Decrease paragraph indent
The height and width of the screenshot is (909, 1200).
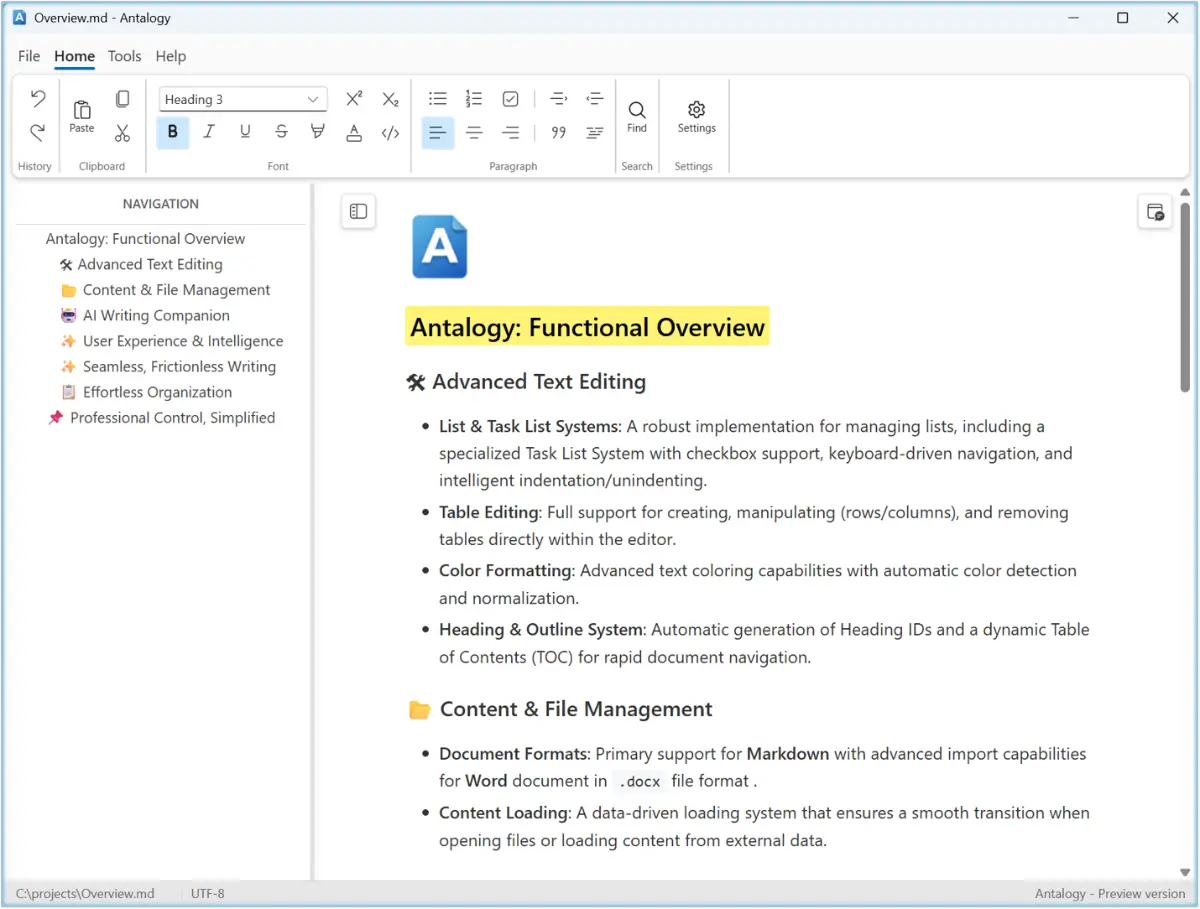(595, 99)
